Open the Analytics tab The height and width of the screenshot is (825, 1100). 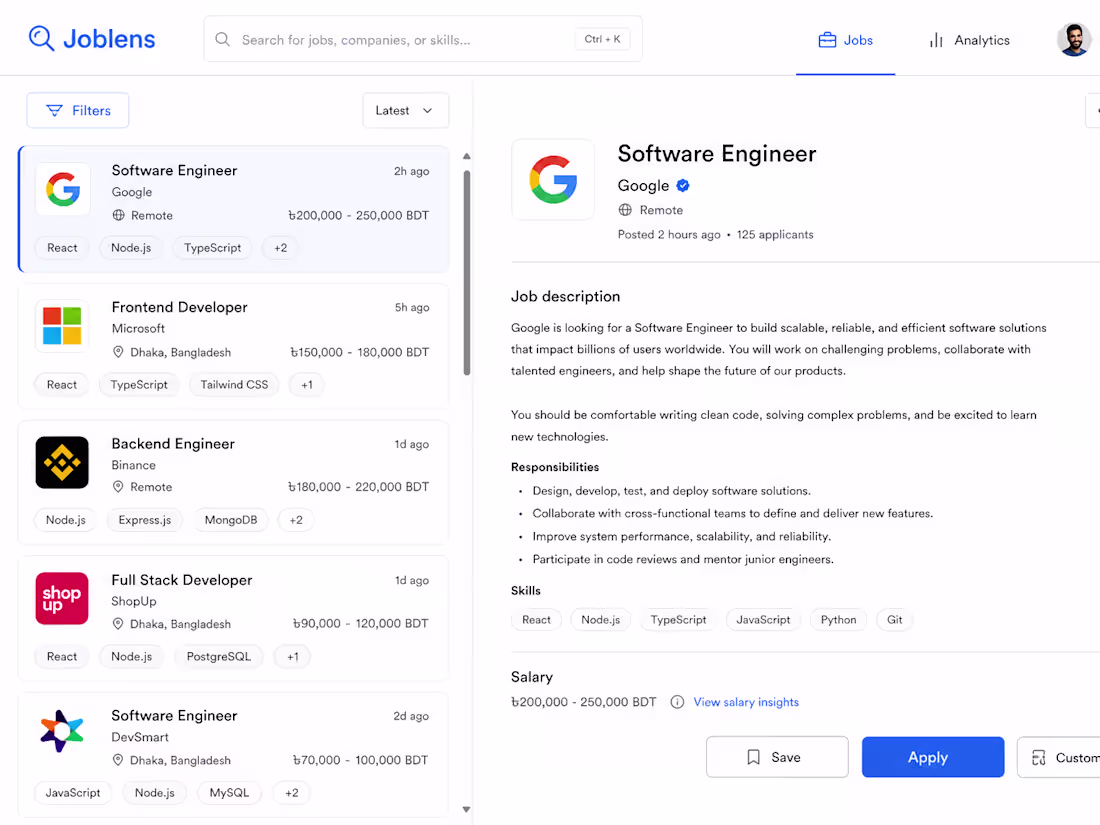[969, 40]
